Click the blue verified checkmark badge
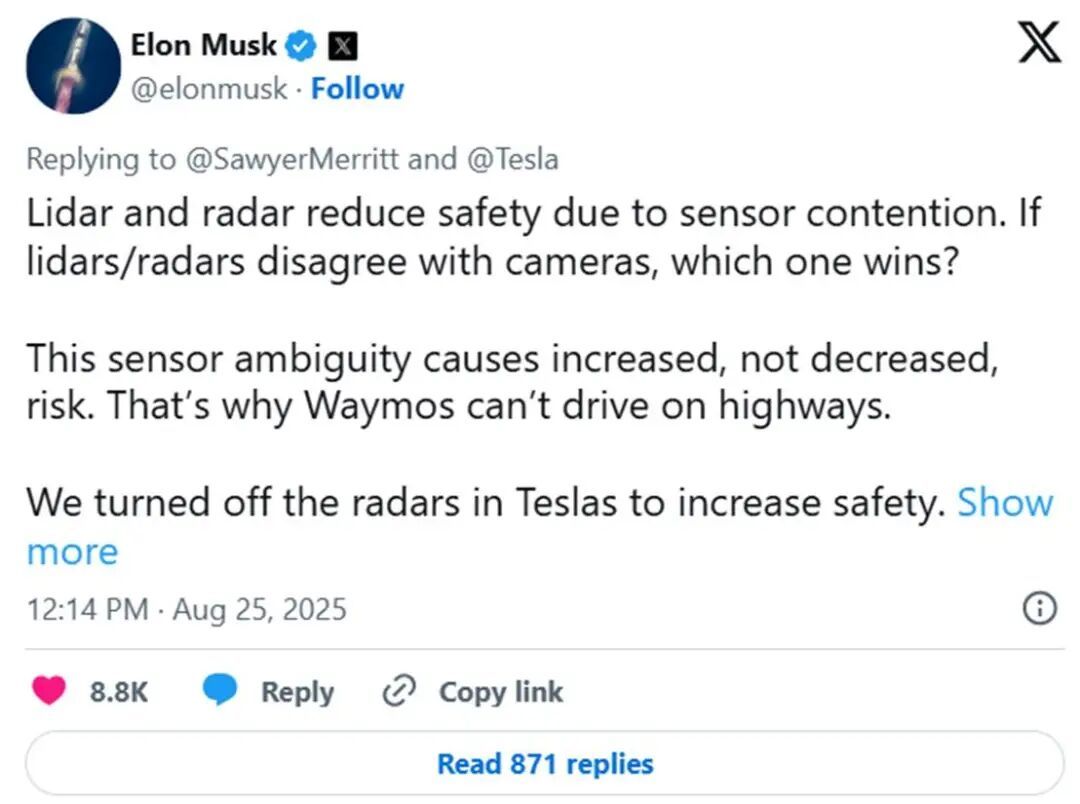1080x804 pixels. [303, 45]
